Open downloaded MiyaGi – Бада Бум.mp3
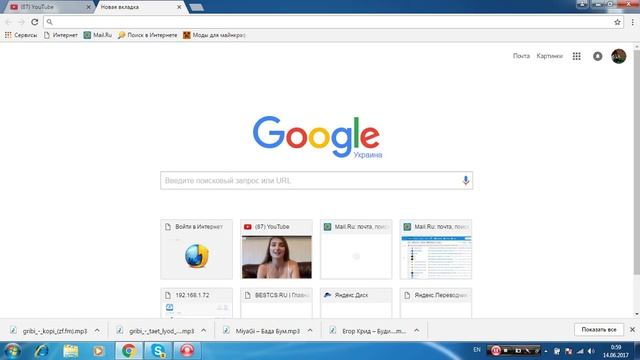Image resolution: width=640 pixels, height=360 pixels. click(x=262, y=331)
